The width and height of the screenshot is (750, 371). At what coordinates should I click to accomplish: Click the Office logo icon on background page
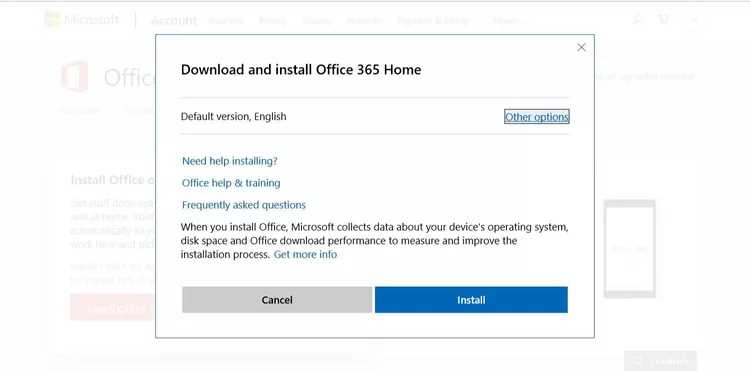(75, 76)
